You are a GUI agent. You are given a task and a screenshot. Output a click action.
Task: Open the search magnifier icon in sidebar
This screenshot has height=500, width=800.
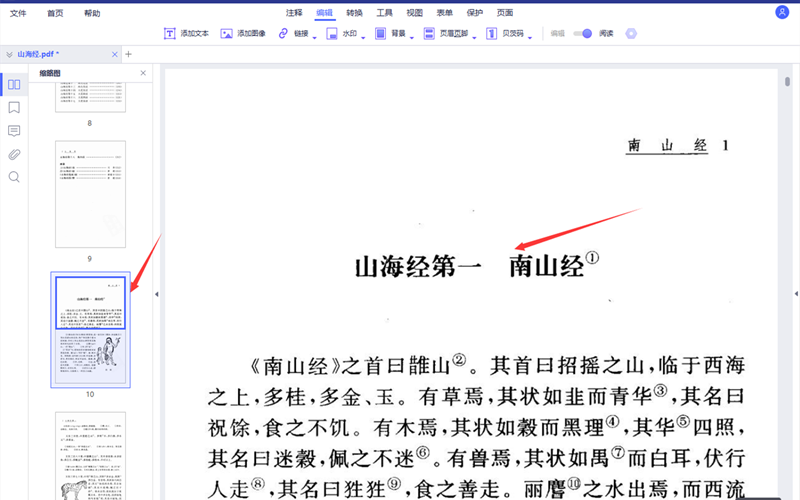tap(14, 177)
